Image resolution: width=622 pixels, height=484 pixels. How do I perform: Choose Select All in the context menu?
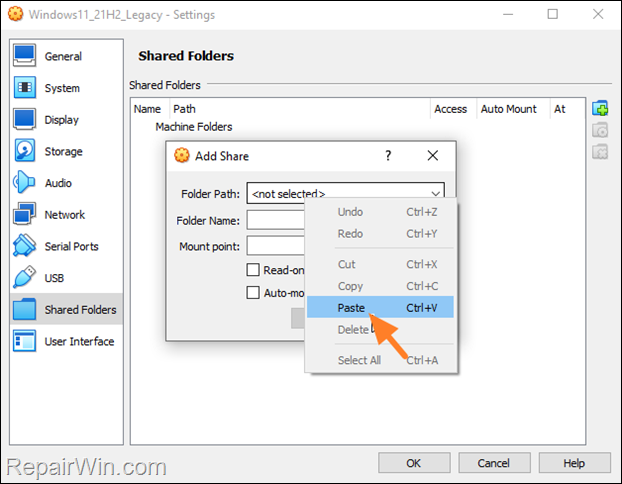point(380,360)
